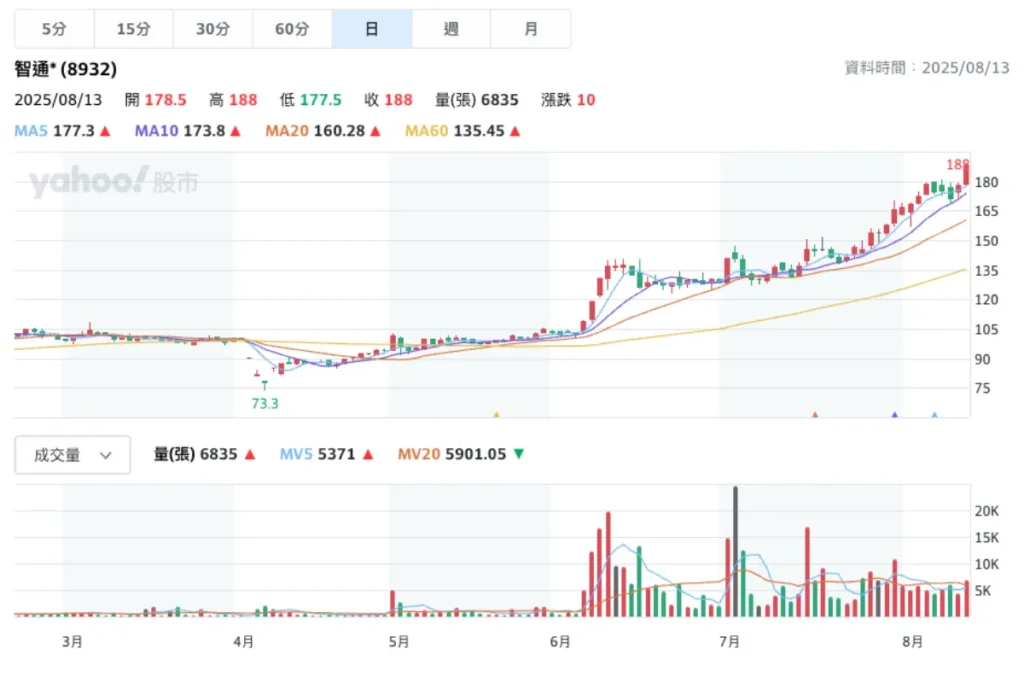Open the 成交量 indicator dropdown

[72, 454]
